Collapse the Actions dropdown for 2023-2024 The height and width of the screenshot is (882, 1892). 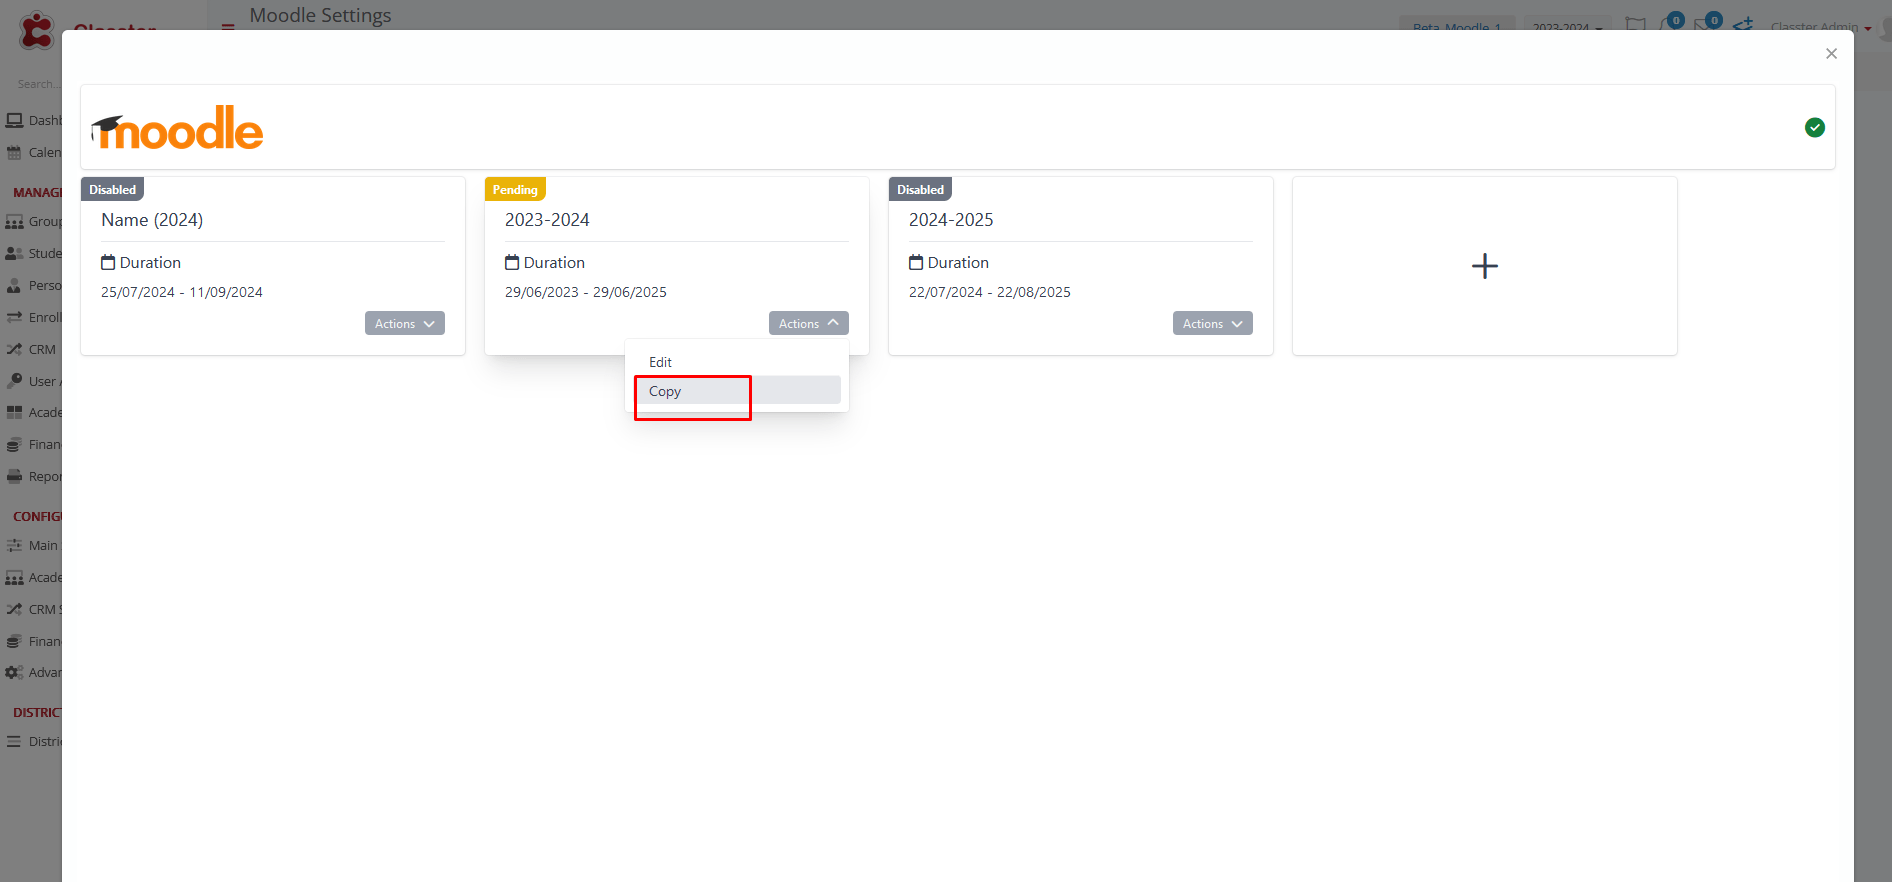[809, 324]
